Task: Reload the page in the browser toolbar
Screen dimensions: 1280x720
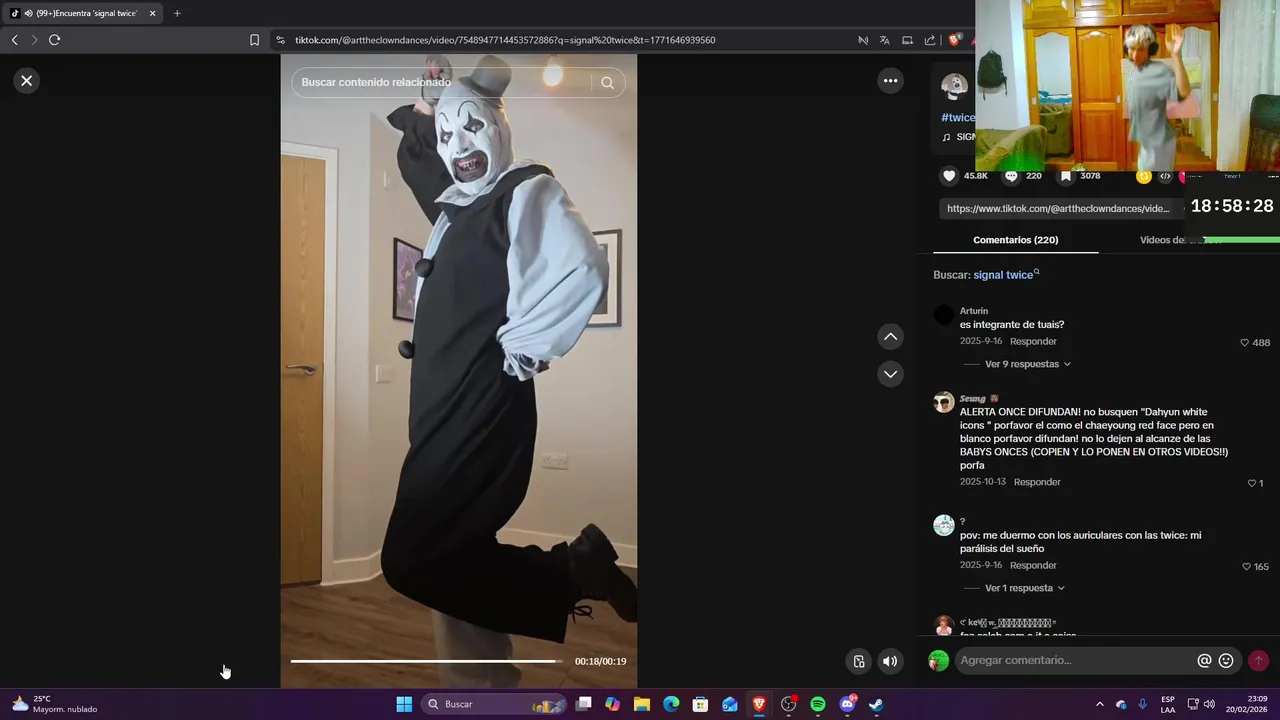Action: click(54, 40)
